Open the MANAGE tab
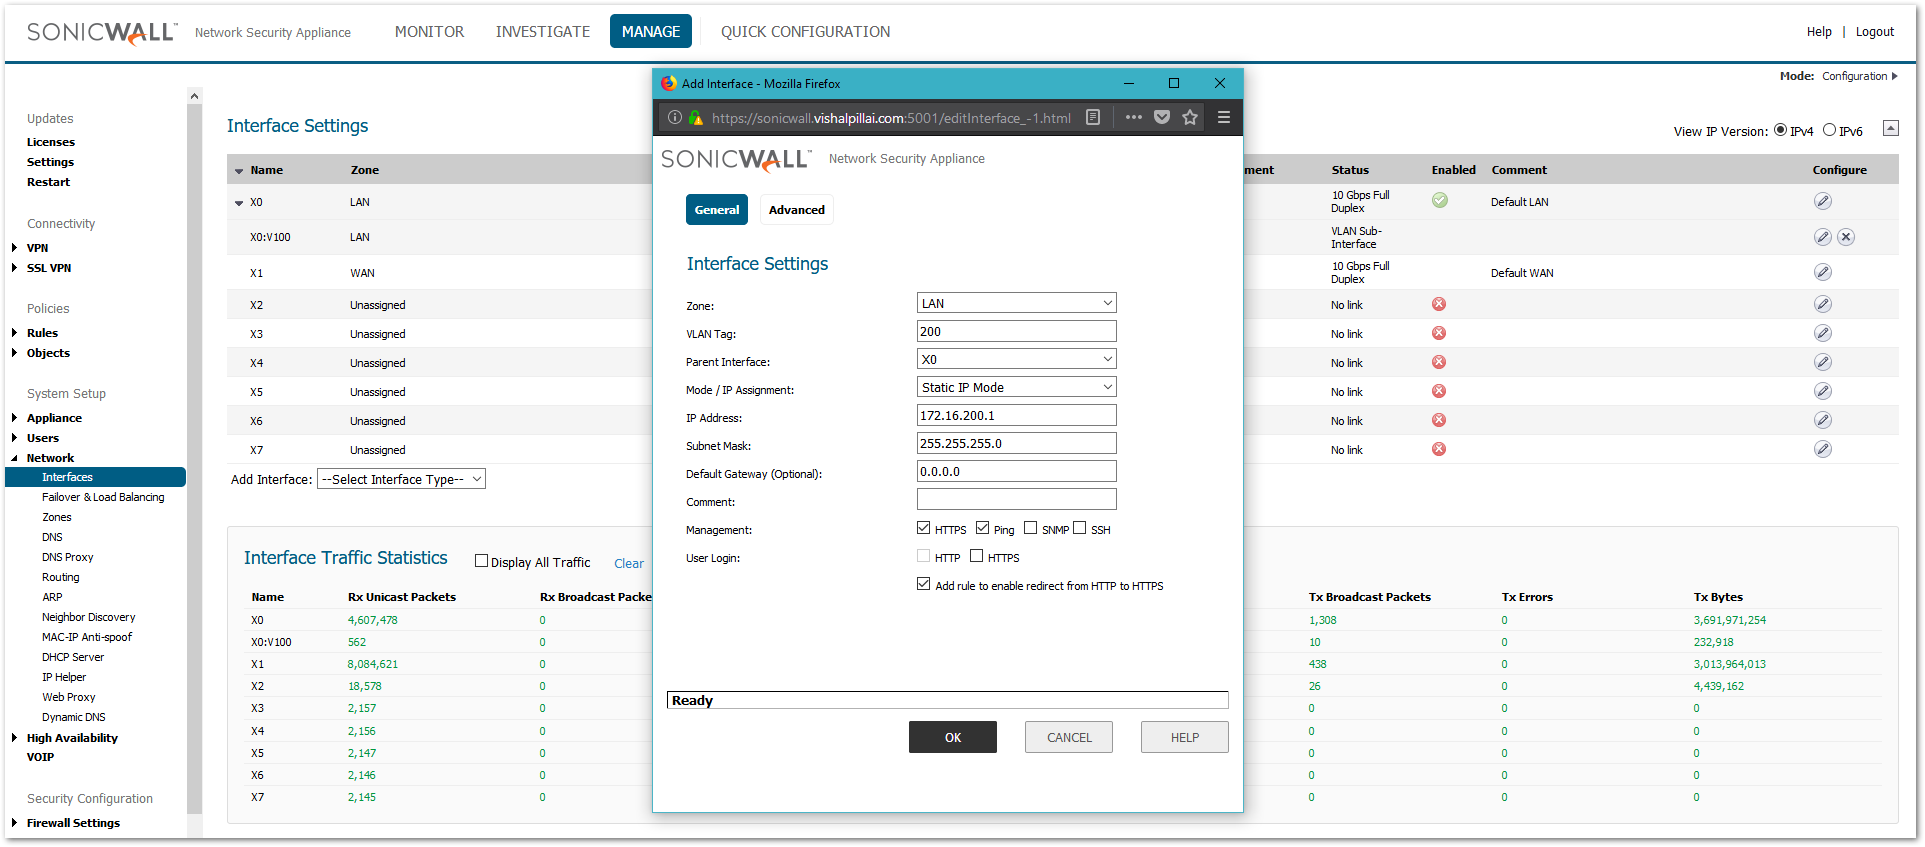The width and height of the screenshot is (1925, 847). click(x=651, y=32)
